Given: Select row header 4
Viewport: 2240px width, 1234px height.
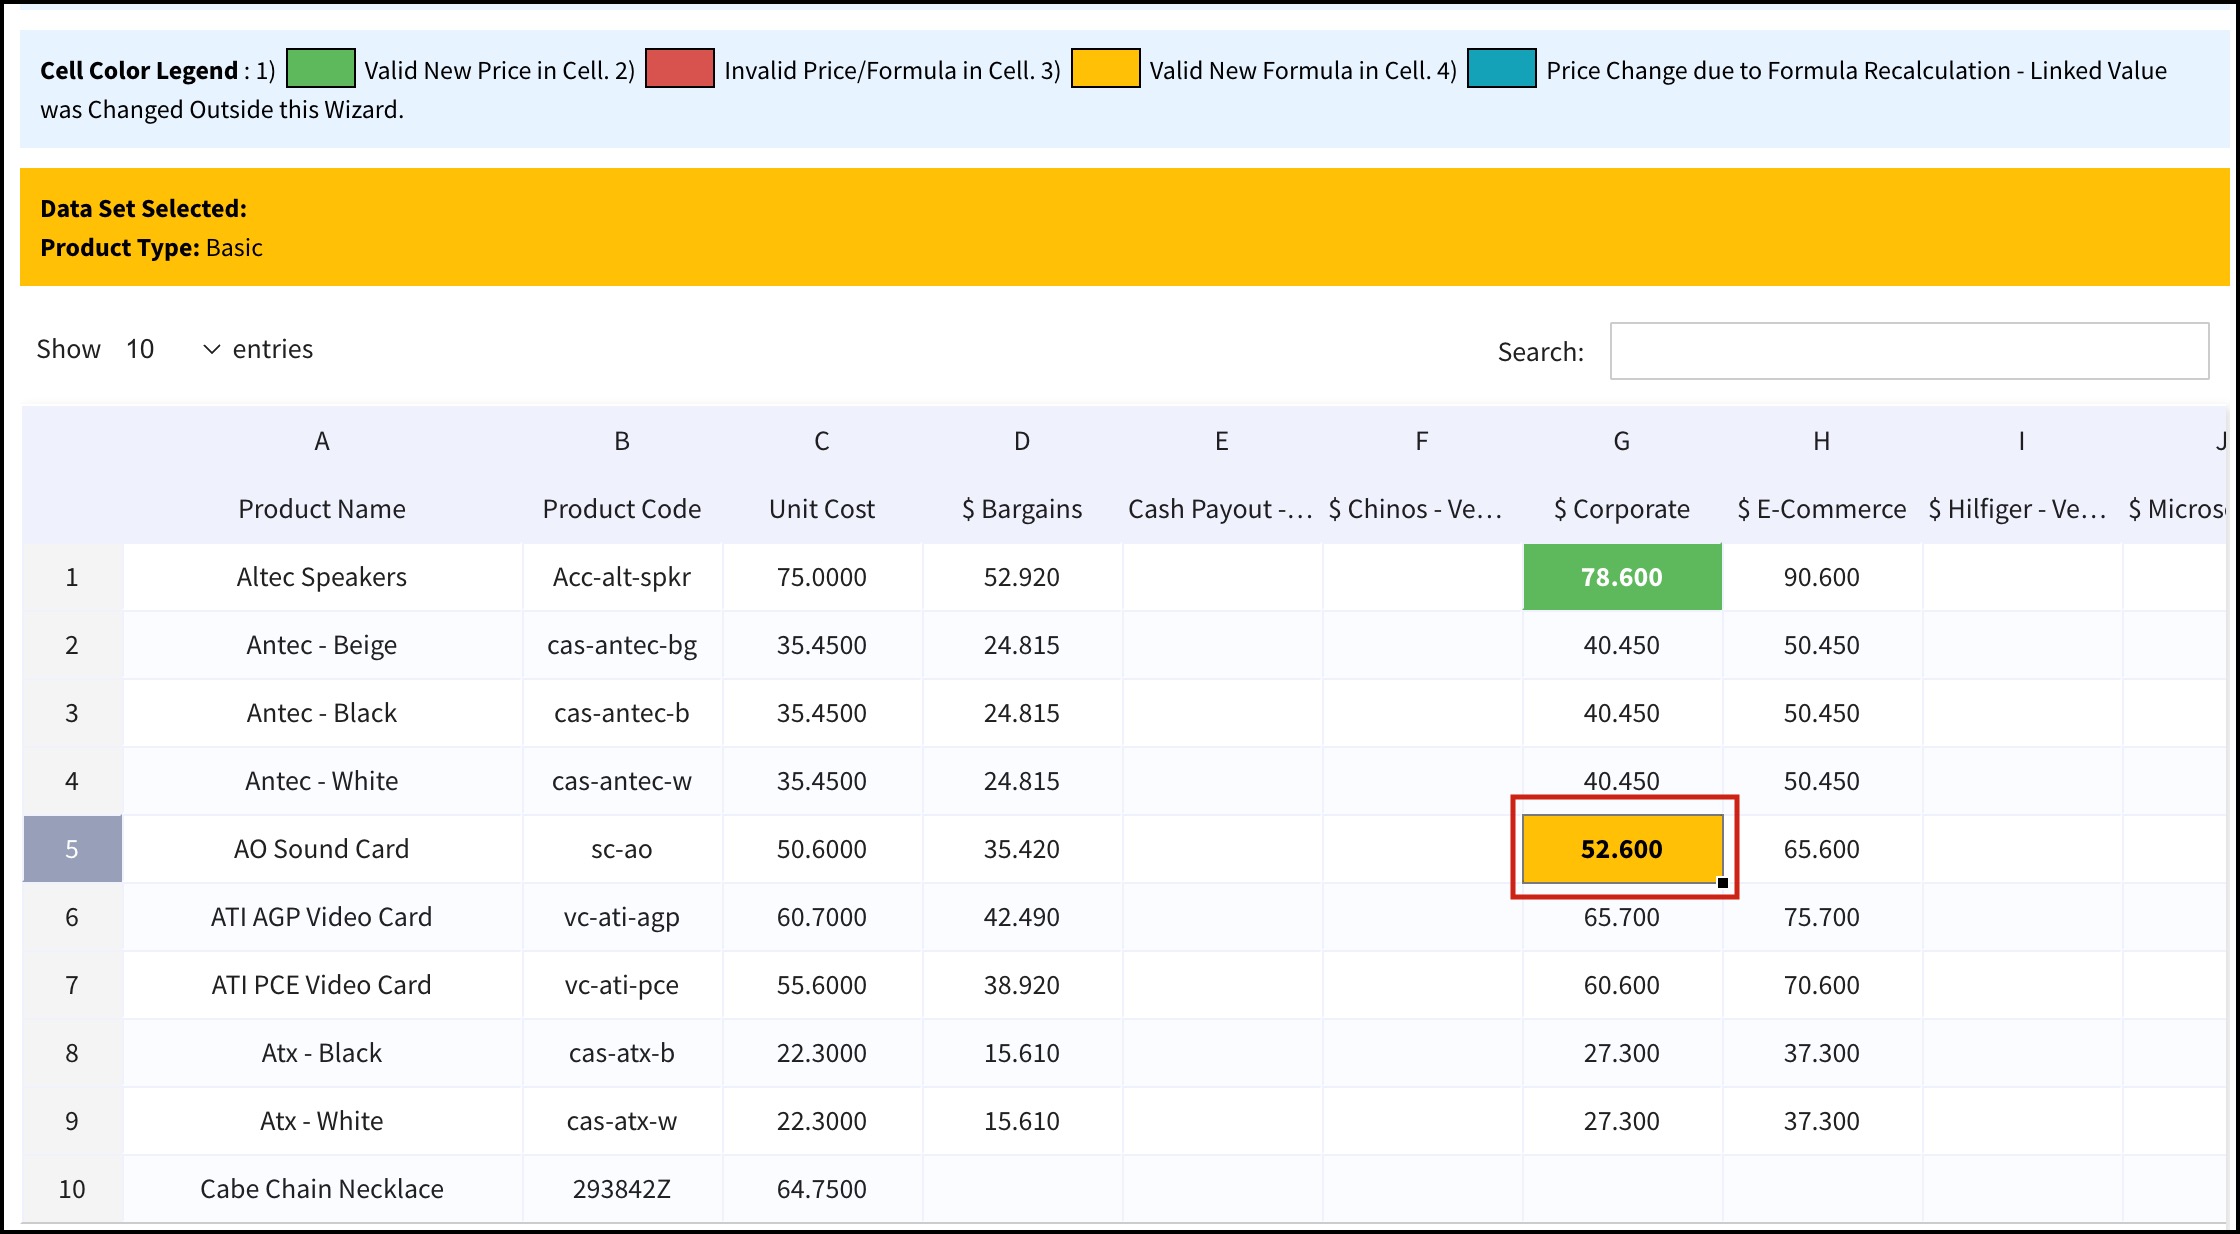Looking at the screenshot, I should tap(72, 781).
